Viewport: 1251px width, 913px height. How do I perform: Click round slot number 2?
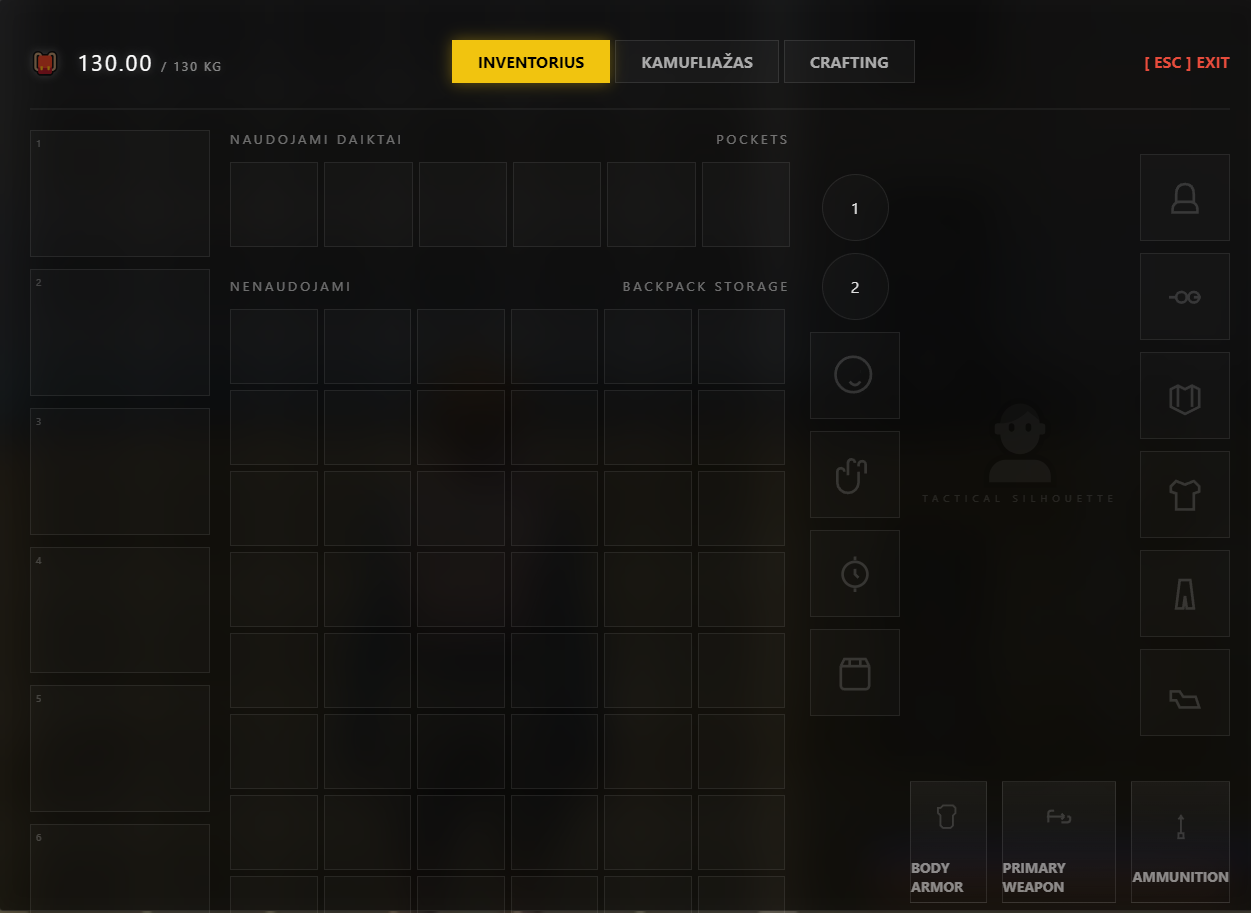(x=855, y=287)
